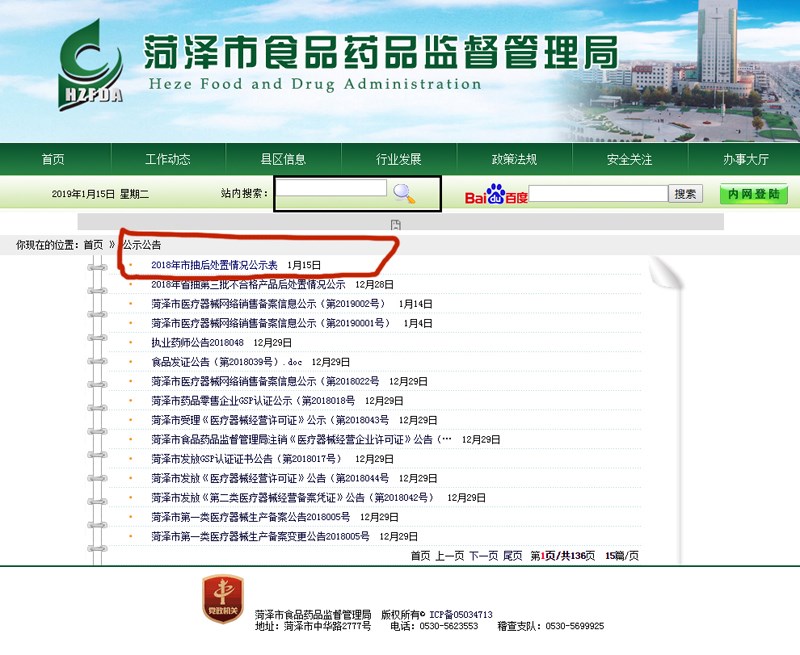Open the 首页 navigation menu item
The image size is (800, 655).
pos(53,159)
